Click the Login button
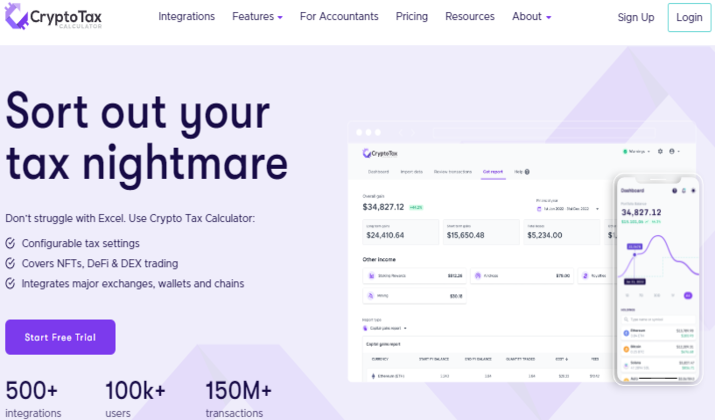The height and width of the screenshot is (420, 715). pyautogui.click(x=689, y=17)
